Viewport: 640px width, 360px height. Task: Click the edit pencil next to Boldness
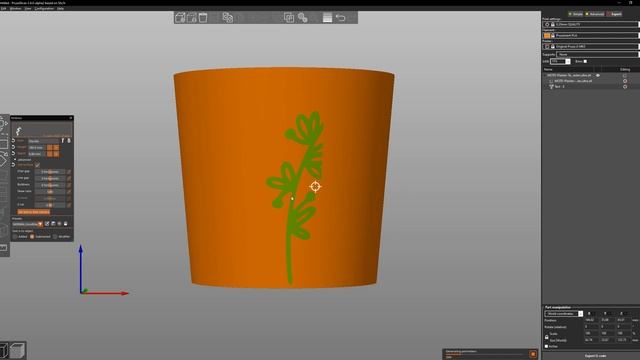pos(69,185)
